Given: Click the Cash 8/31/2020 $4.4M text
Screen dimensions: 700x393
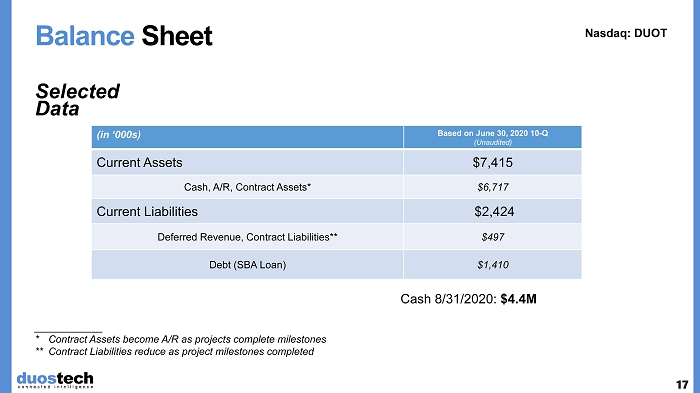Looking at the screenshot, I should tap(468, 299).
